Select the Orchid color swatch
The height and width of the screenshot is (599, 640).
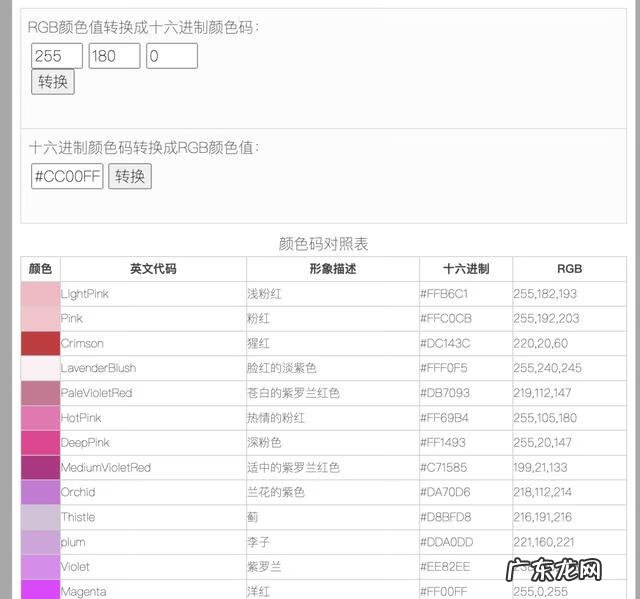coord(40,493)
